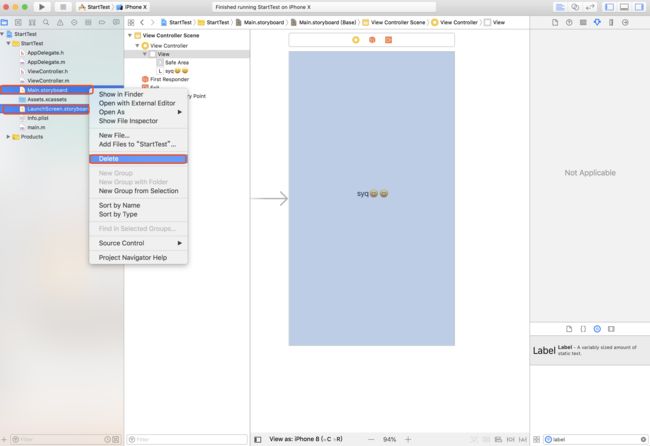Collapse the StartTest group folder

click(x=8, y=43)
